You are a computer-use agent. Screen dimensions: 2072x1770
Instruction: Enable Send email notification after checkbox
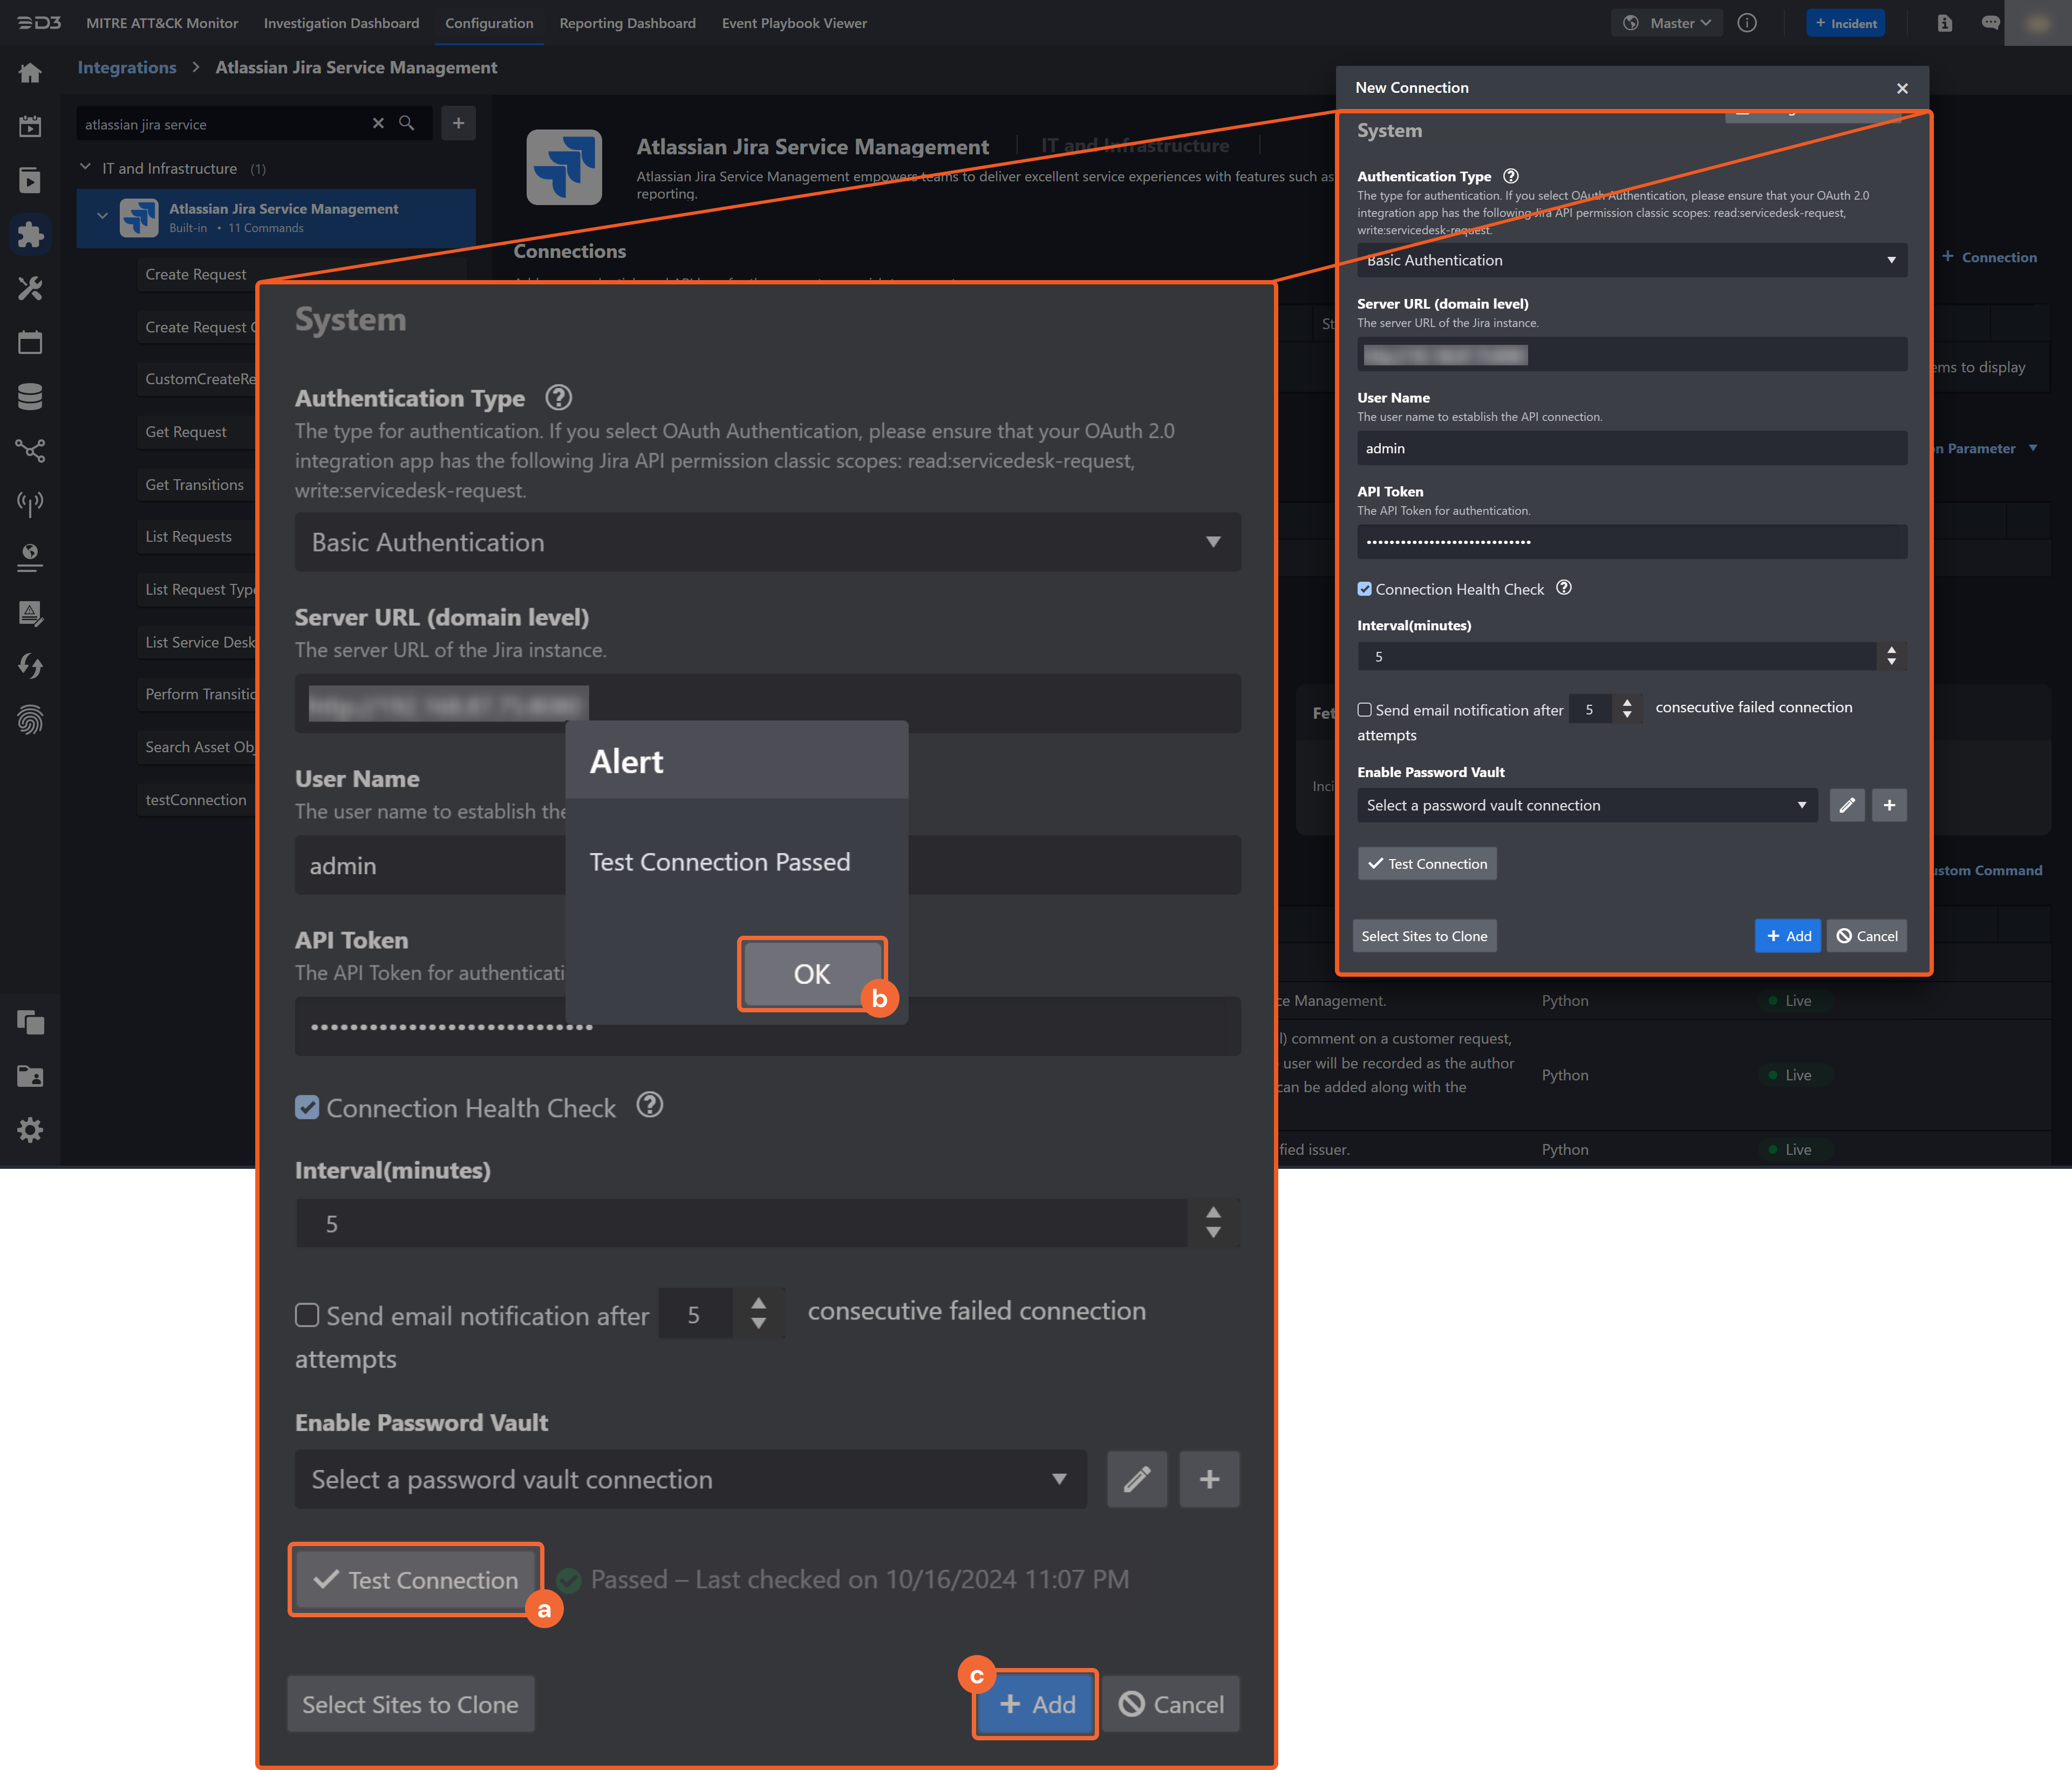(x=307, y=1314)
